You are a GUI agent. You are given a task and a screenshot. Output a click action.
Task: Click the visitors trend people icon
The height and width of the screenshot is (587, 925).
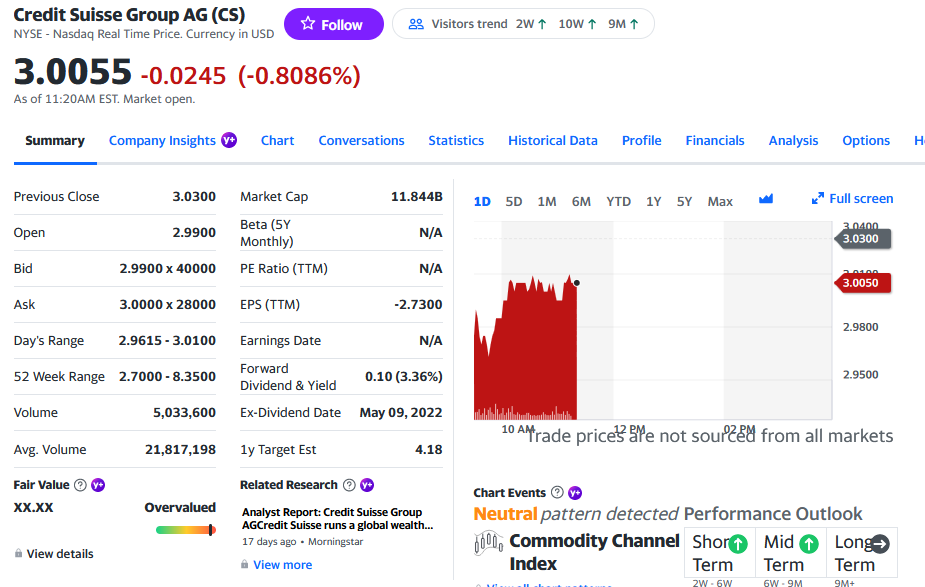coord(416,24)
